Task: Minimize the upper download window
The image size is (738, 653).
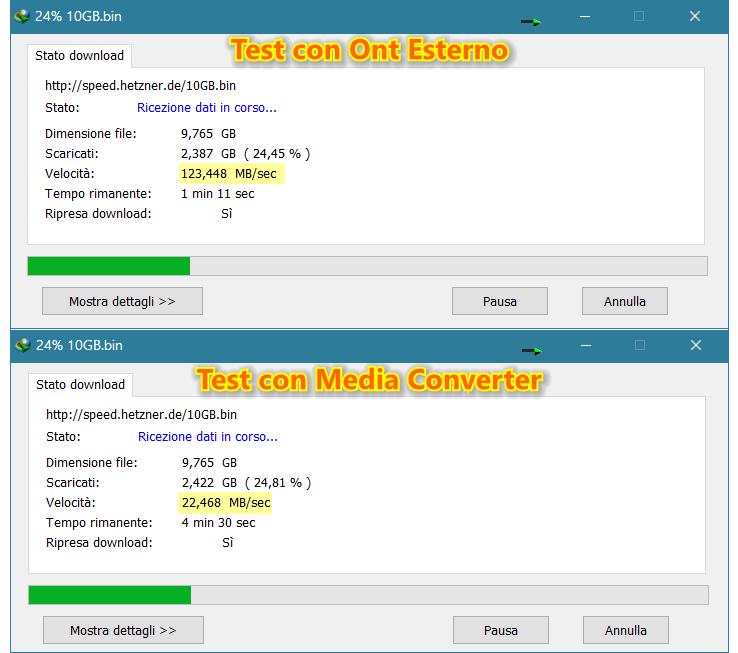Action: click(585, 16)
